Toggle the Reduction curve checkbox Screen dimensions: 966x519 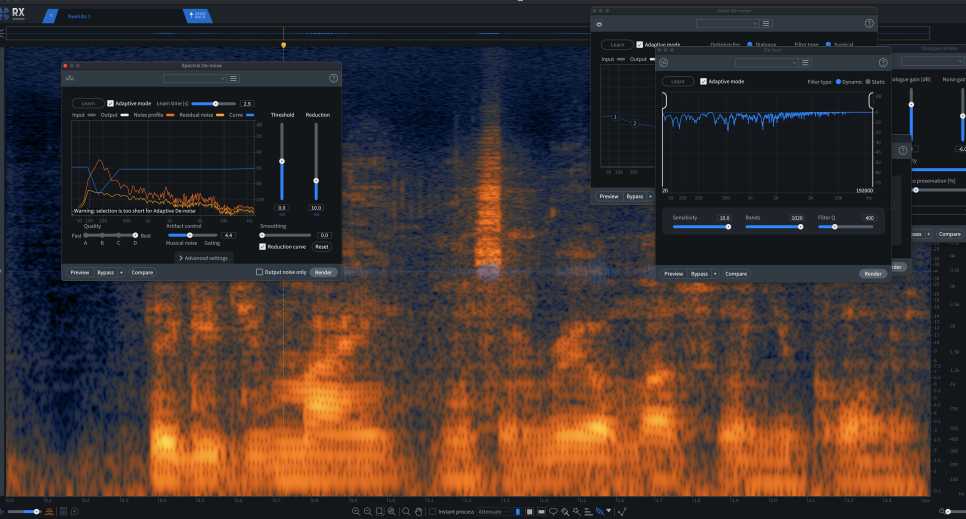click(262, 247)
